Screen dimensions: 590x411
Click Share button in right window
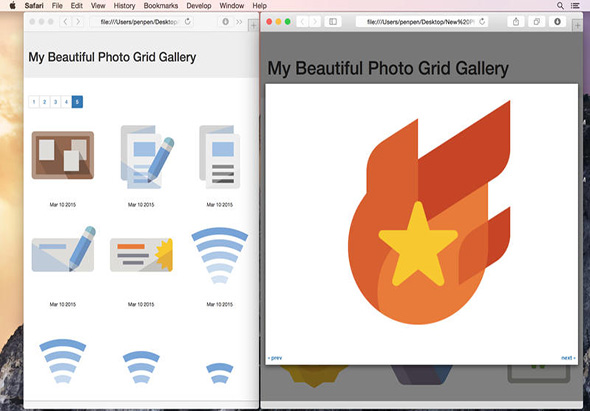(516, 22)
